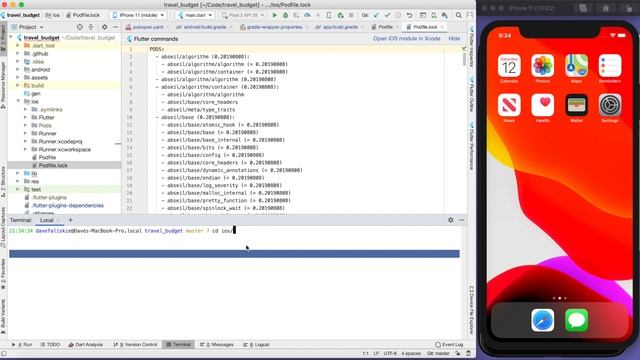Click the 4 spaces indent setting
The height and width of the screenshot is (360, 640).
click(x=411, y=353)
